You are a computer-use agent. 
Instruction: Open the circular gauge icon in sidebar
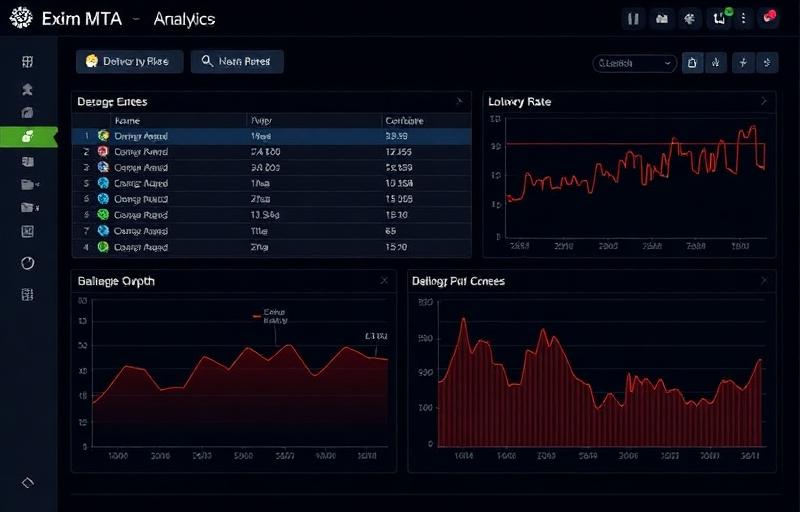[x=28, y=263]
